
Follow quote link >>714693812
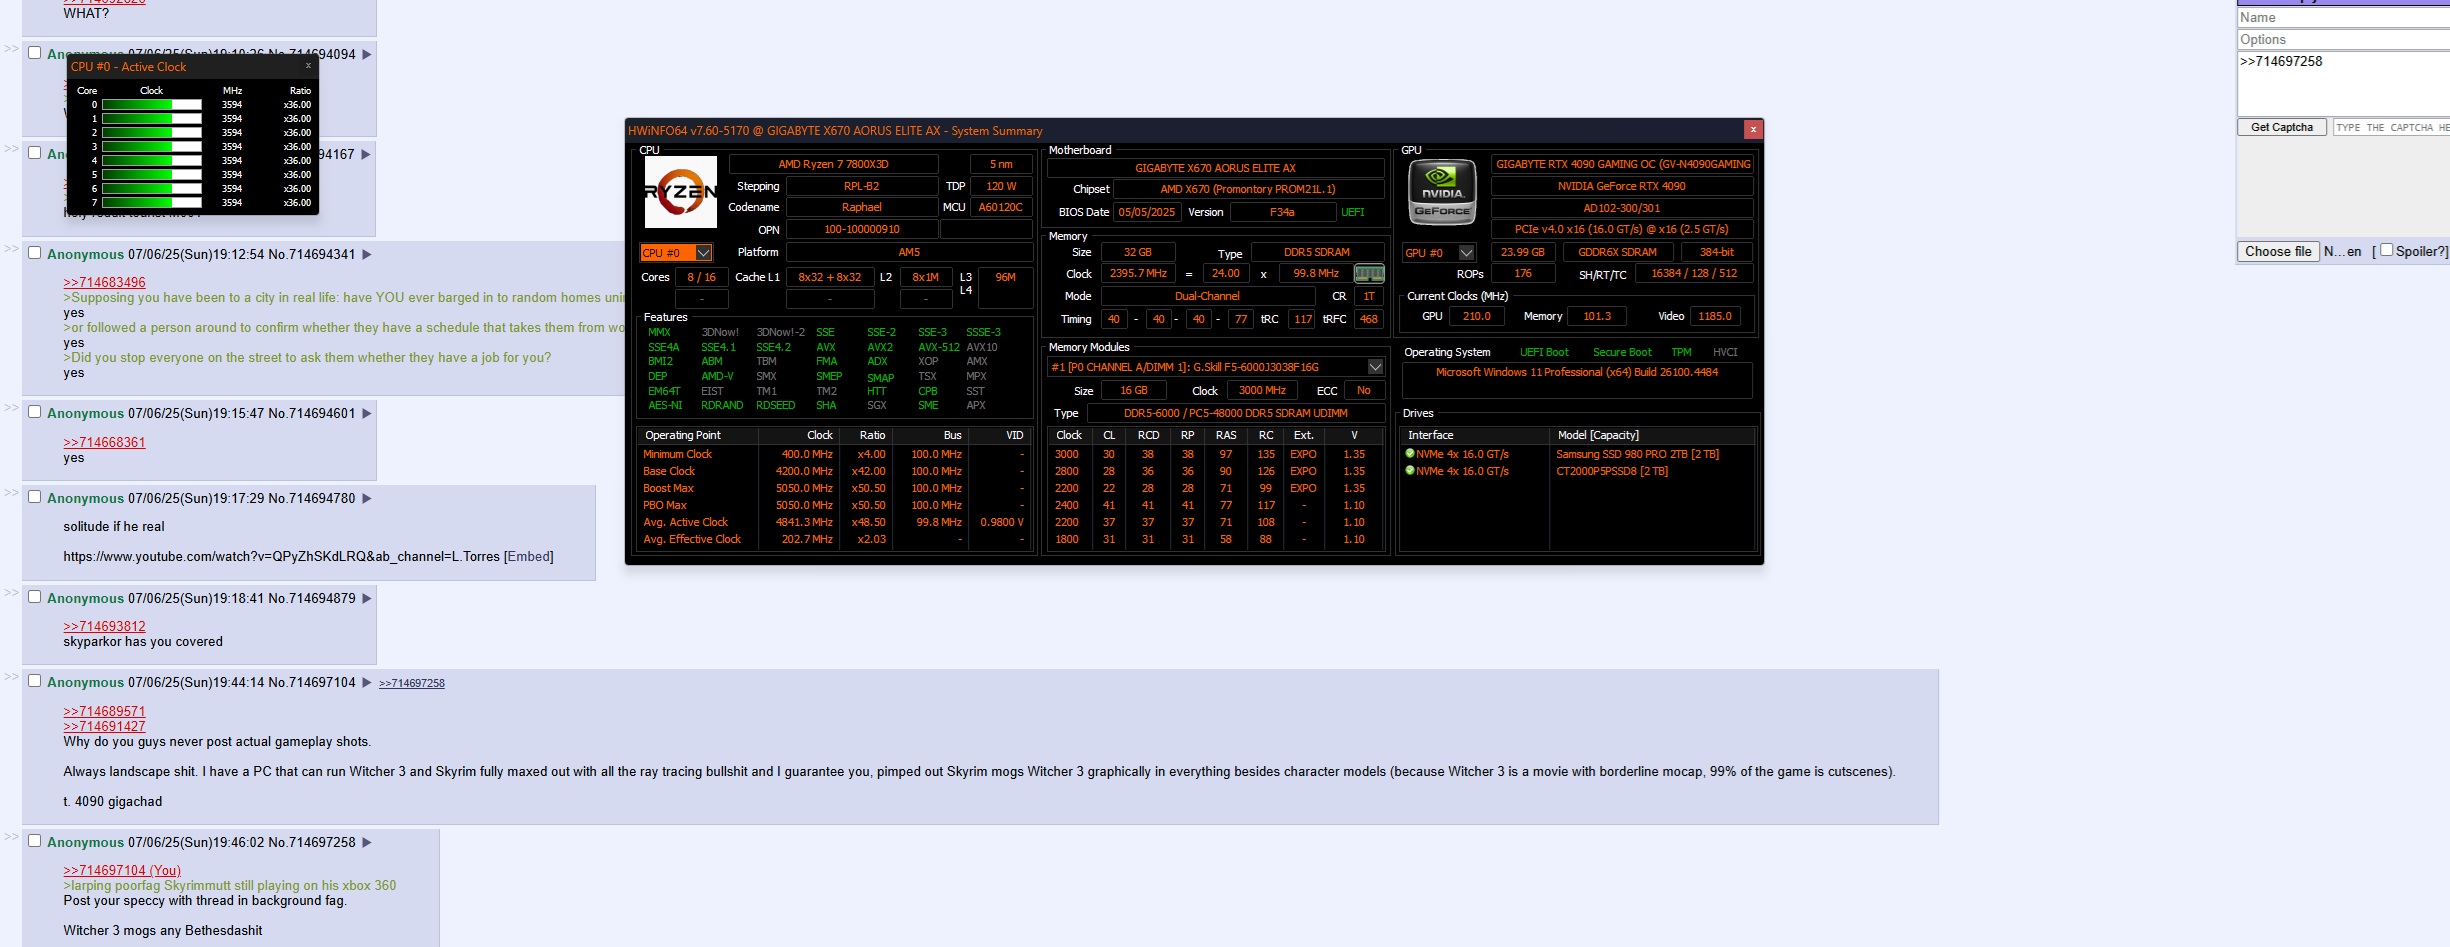click(x=104, y=626)
